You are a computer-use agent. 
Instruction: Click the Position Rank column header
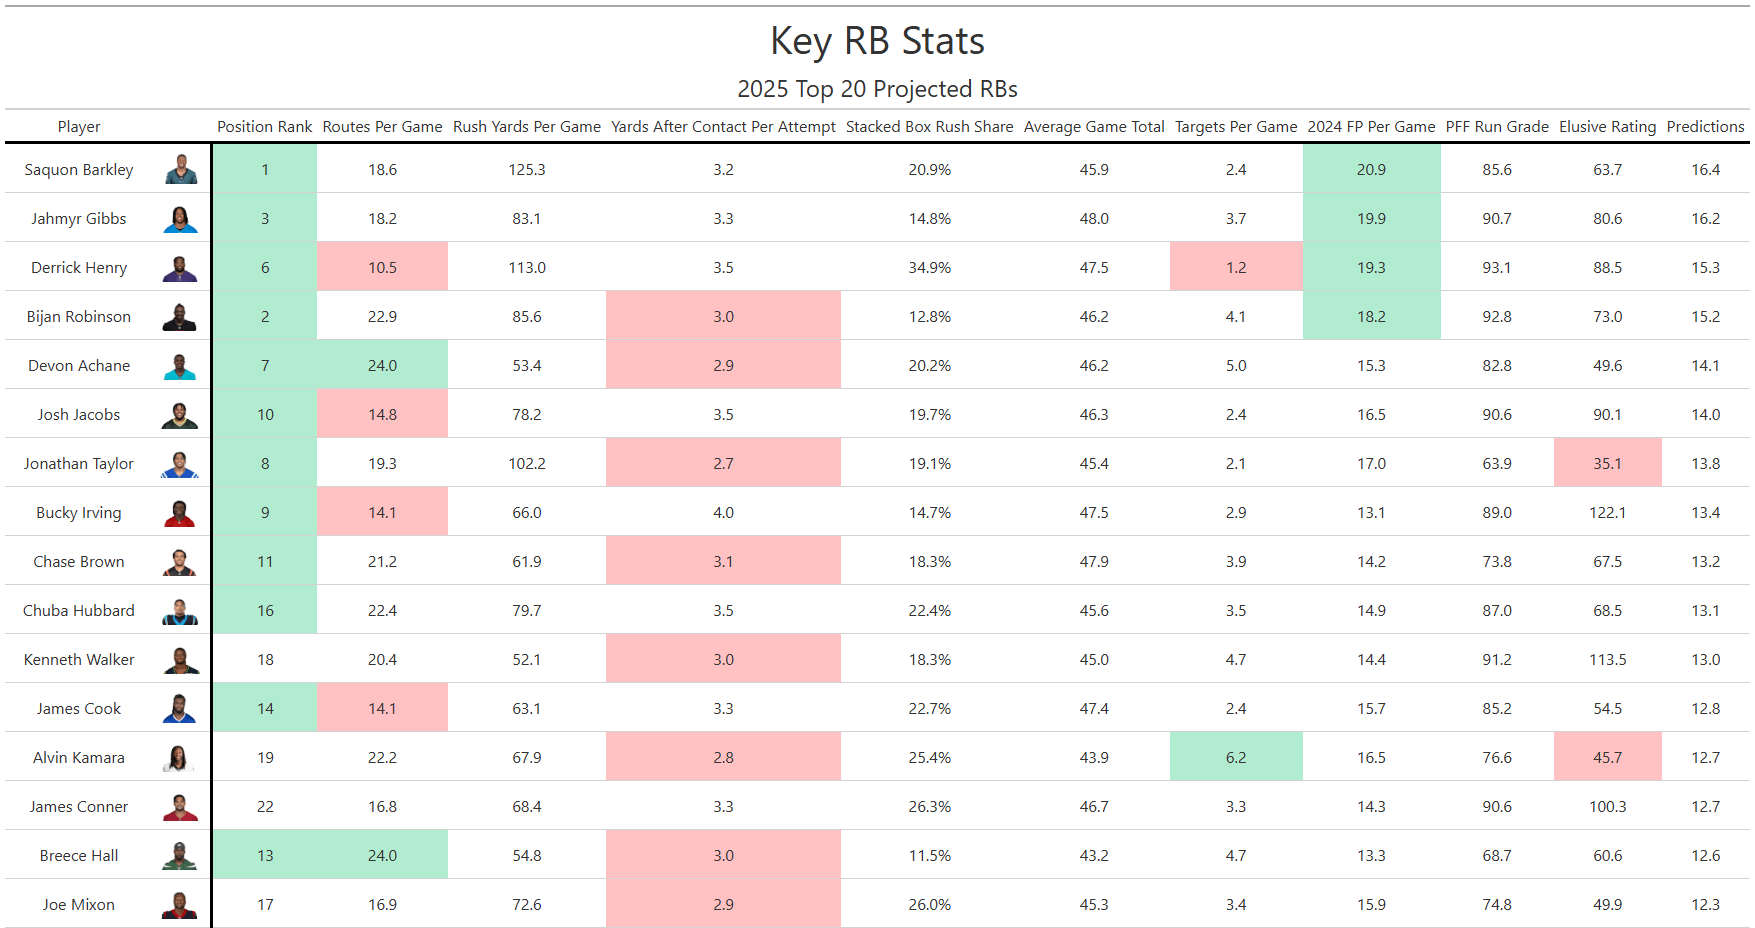265,127
